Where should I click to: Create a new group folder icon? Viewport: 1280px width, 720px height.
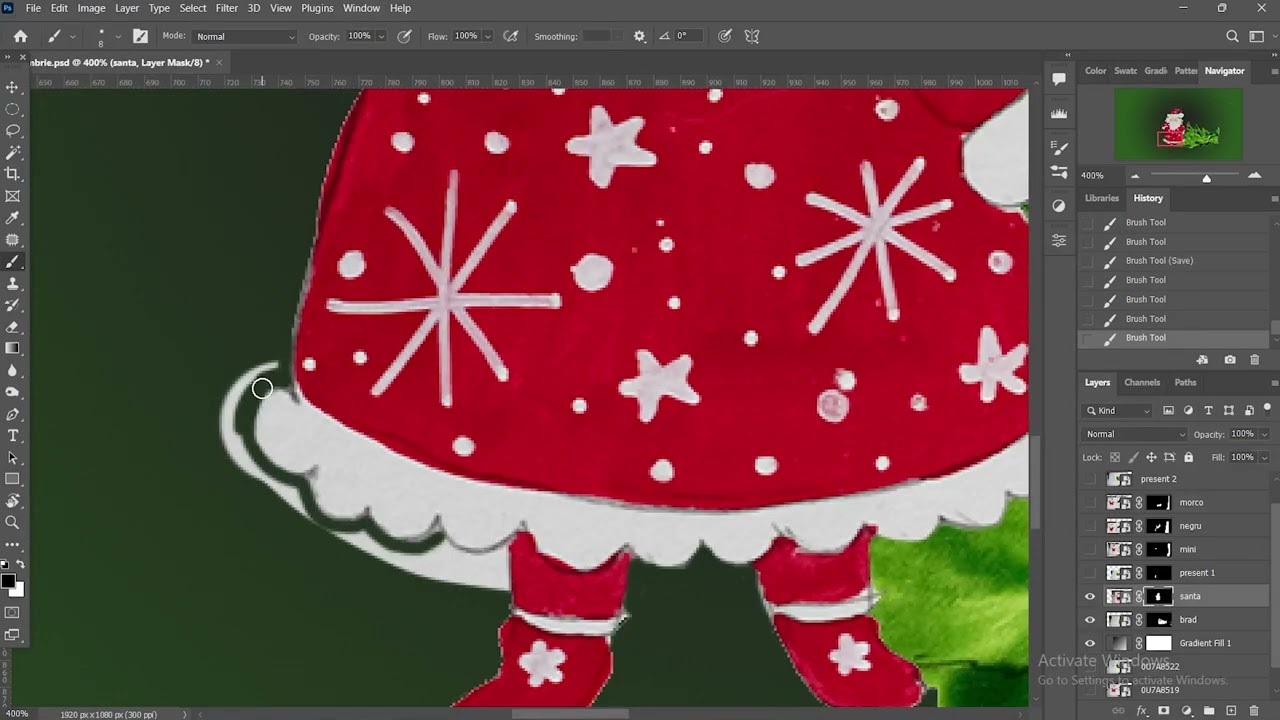[1209, 711]
